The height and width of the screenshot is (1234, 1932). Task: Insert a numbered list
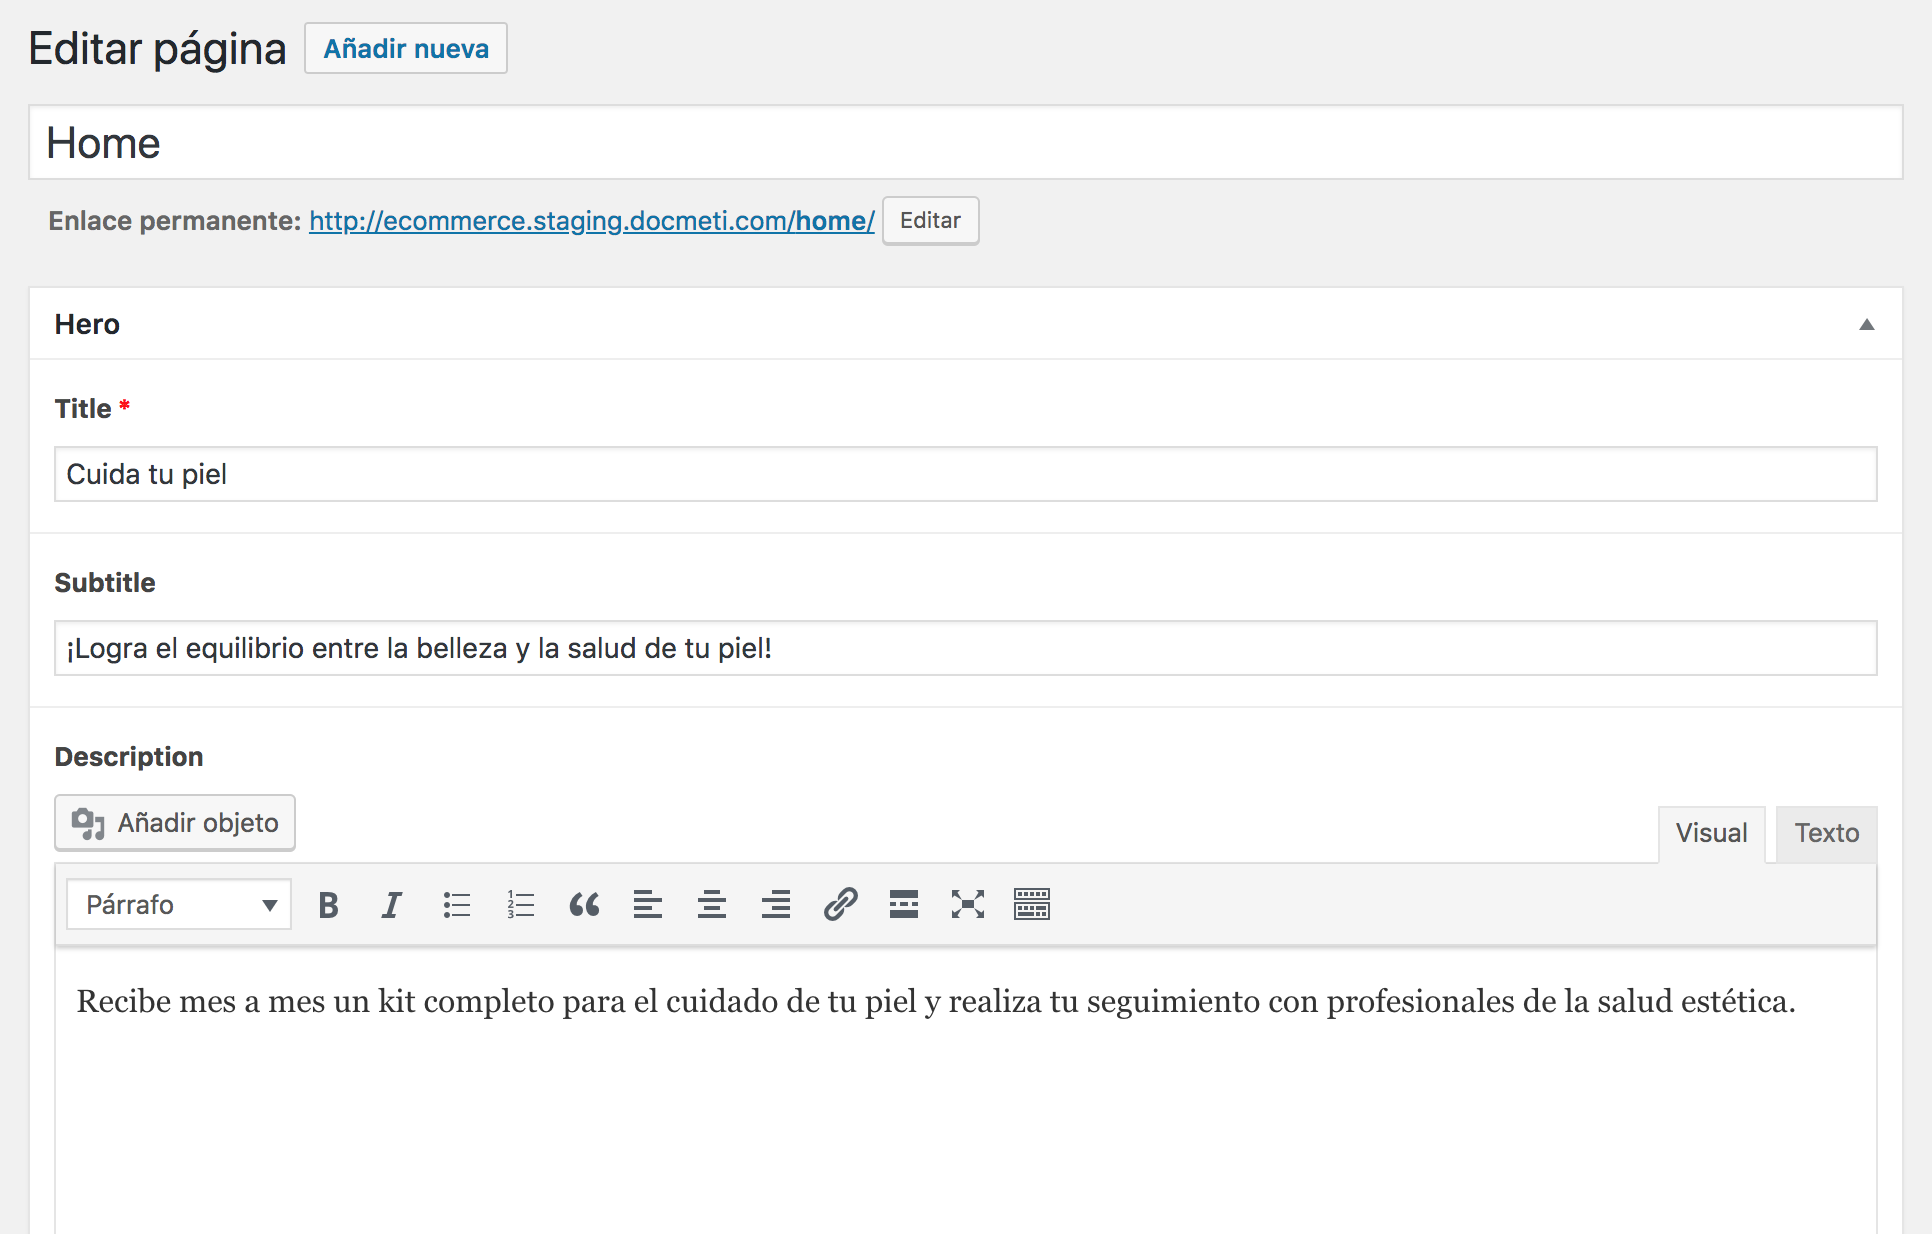[x=520, y=905]
